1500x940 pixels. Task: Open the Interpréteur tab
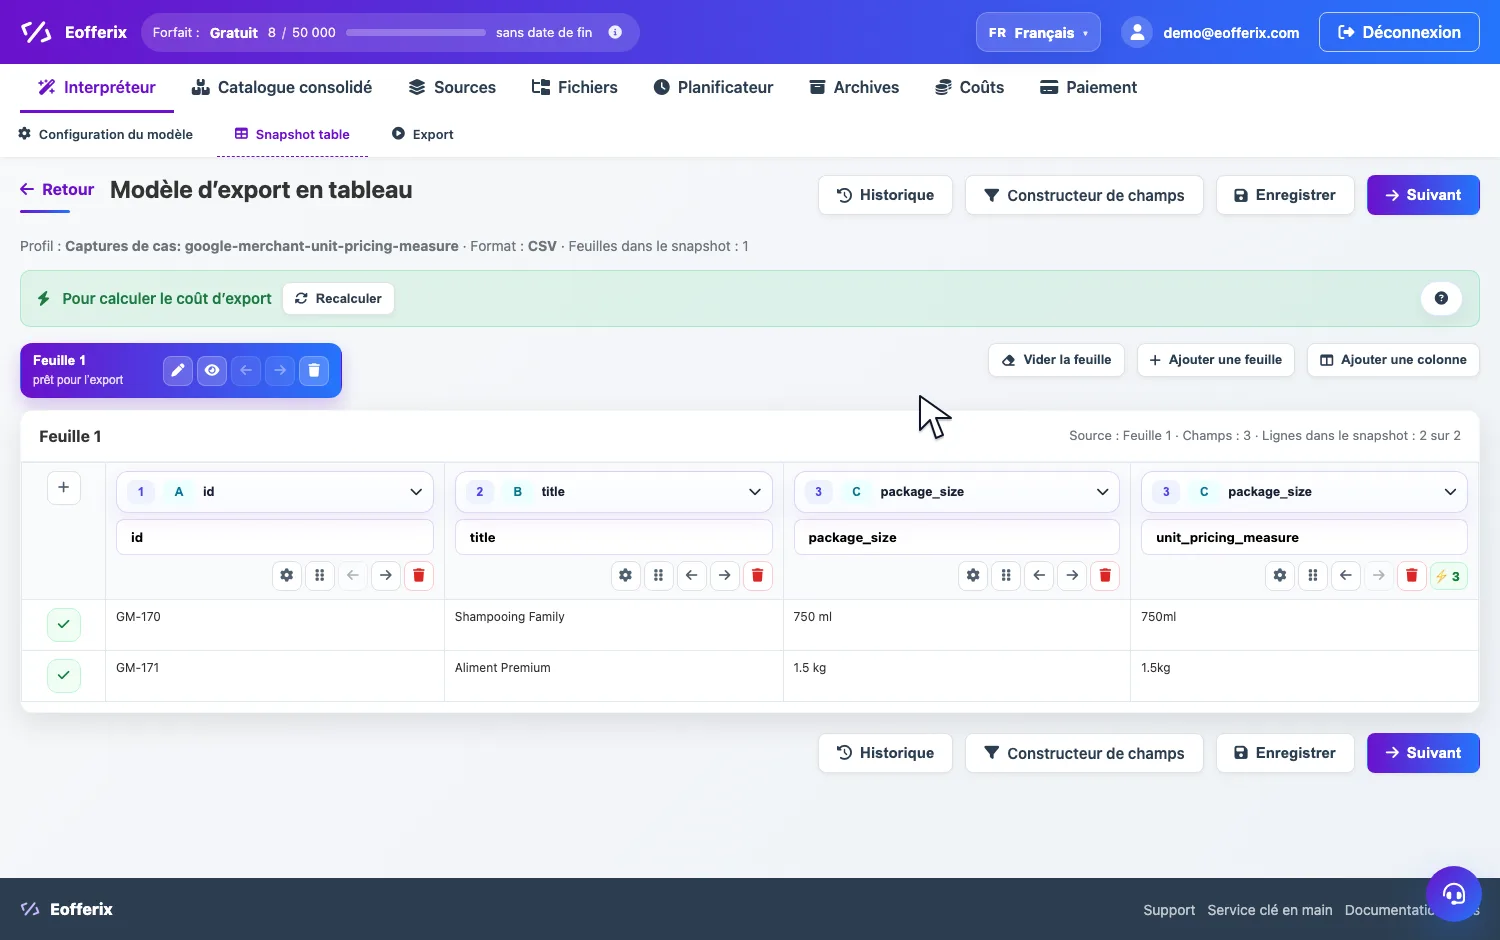click(x=97, y=87)
